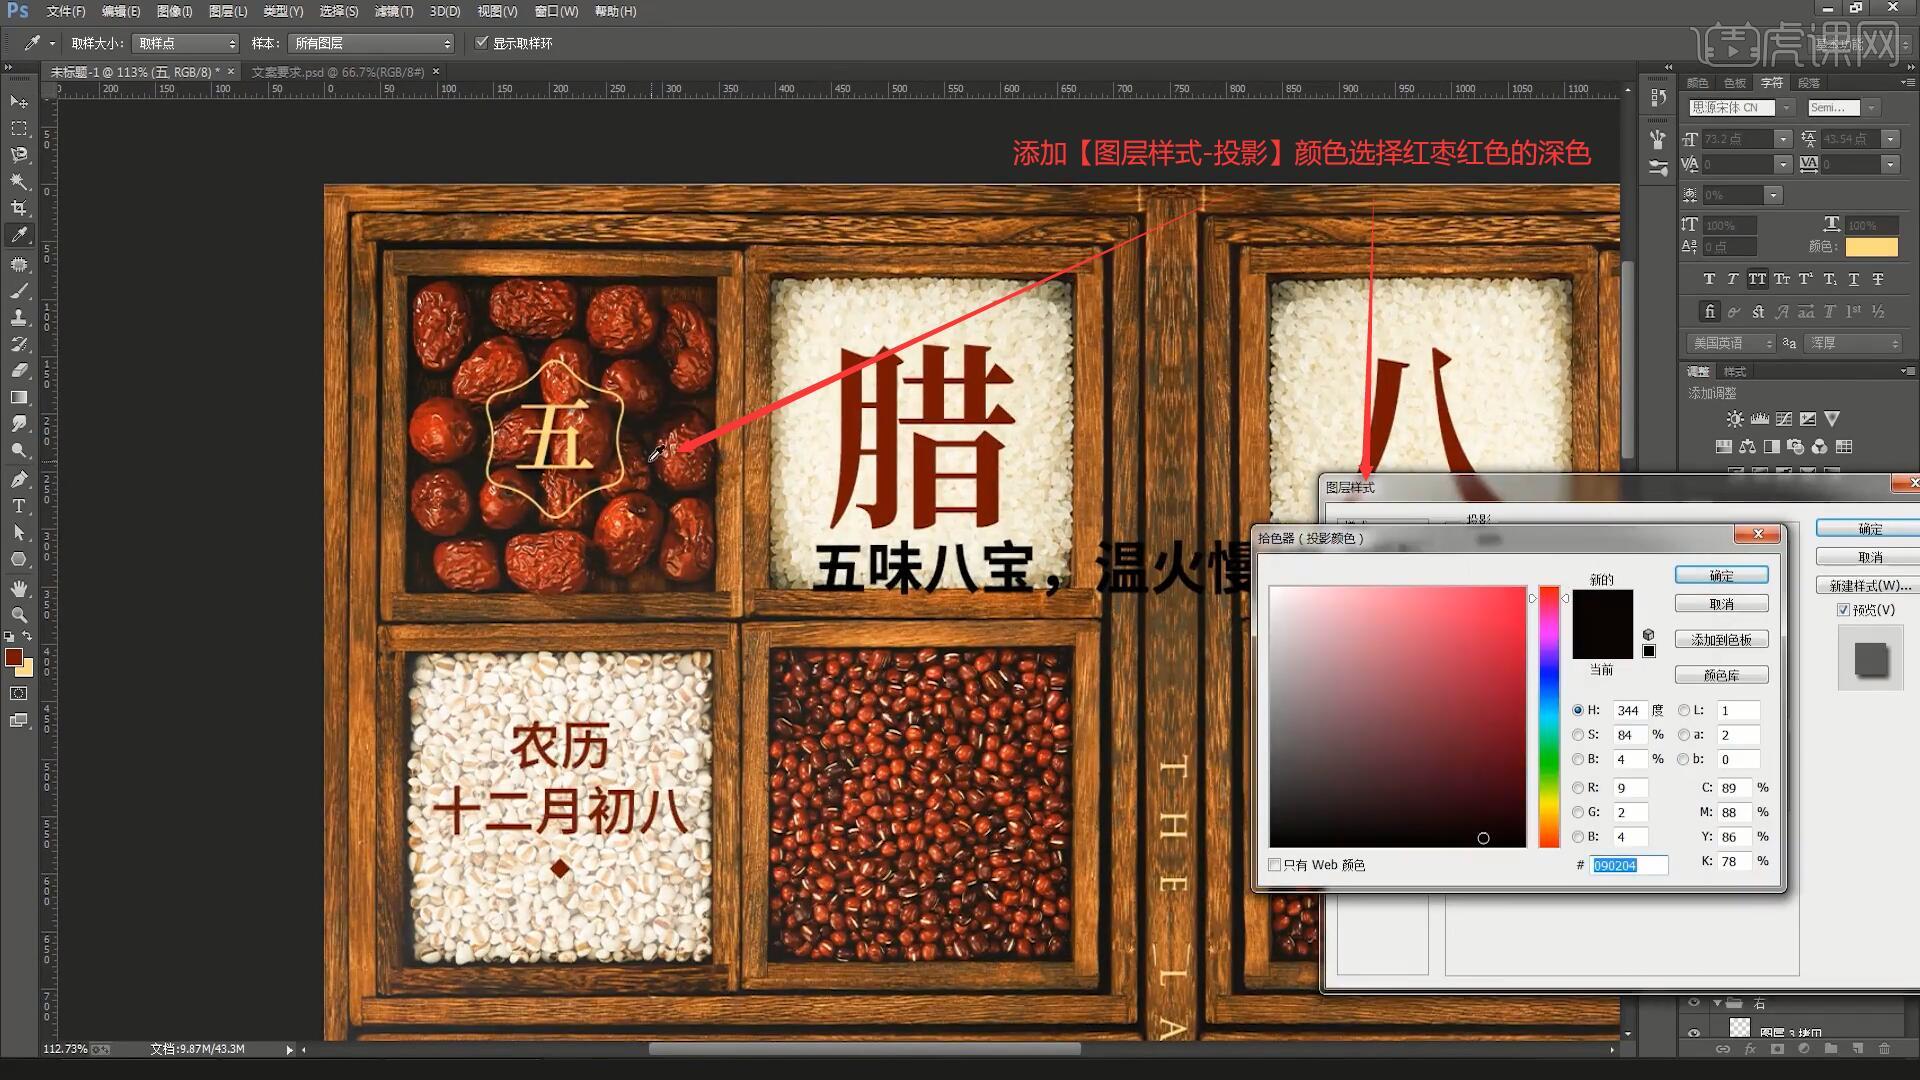The width and height of the screenshot is (1920, 1080).
Task: Select the Clone Stamp tool
Action: (x=19, y=317)
